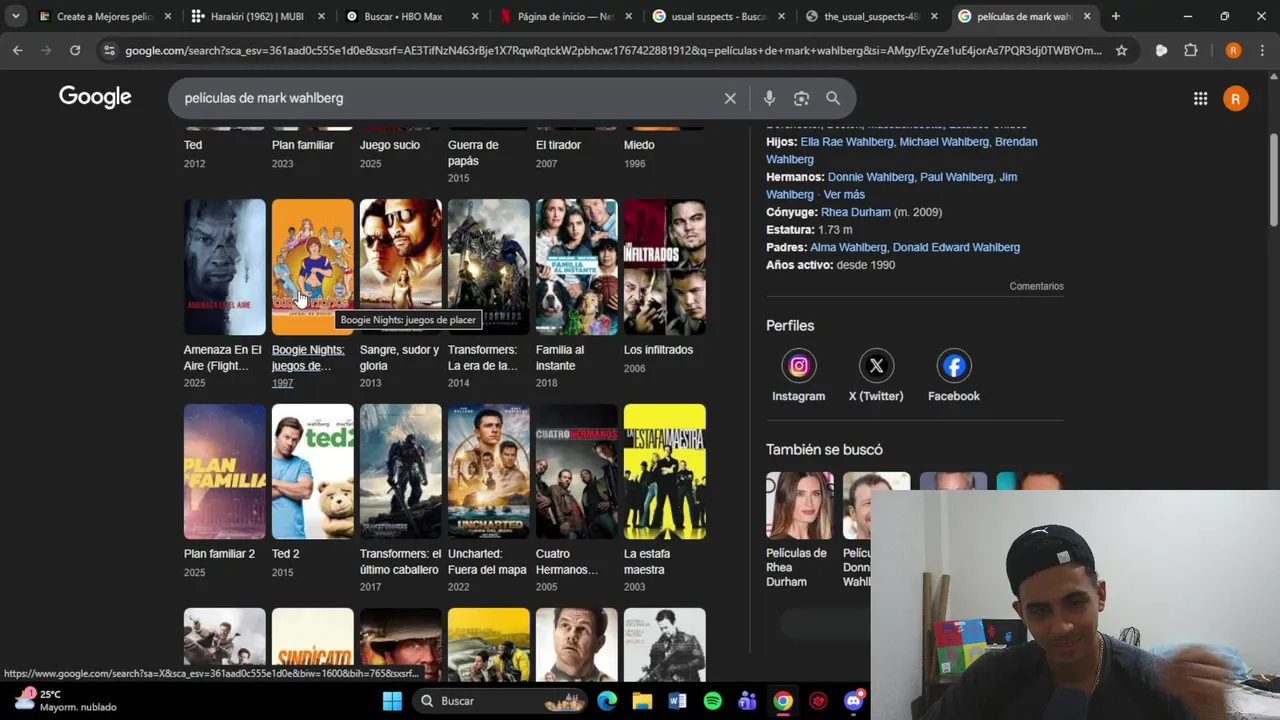Open Cuatro Hermanos poster
The height and width of the screenshot is (720, 1280).
point(576,471)
